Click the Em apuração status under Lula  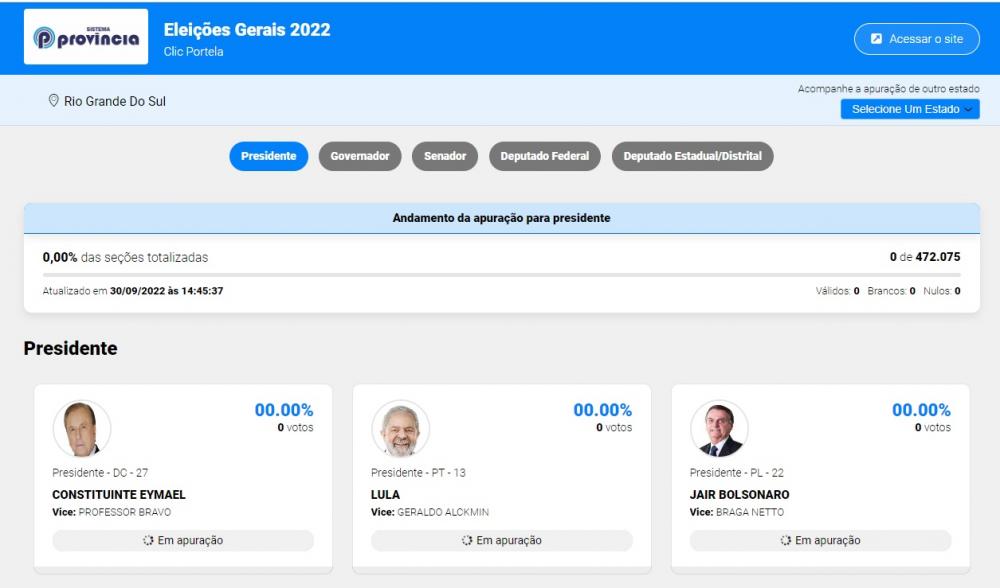502,540
